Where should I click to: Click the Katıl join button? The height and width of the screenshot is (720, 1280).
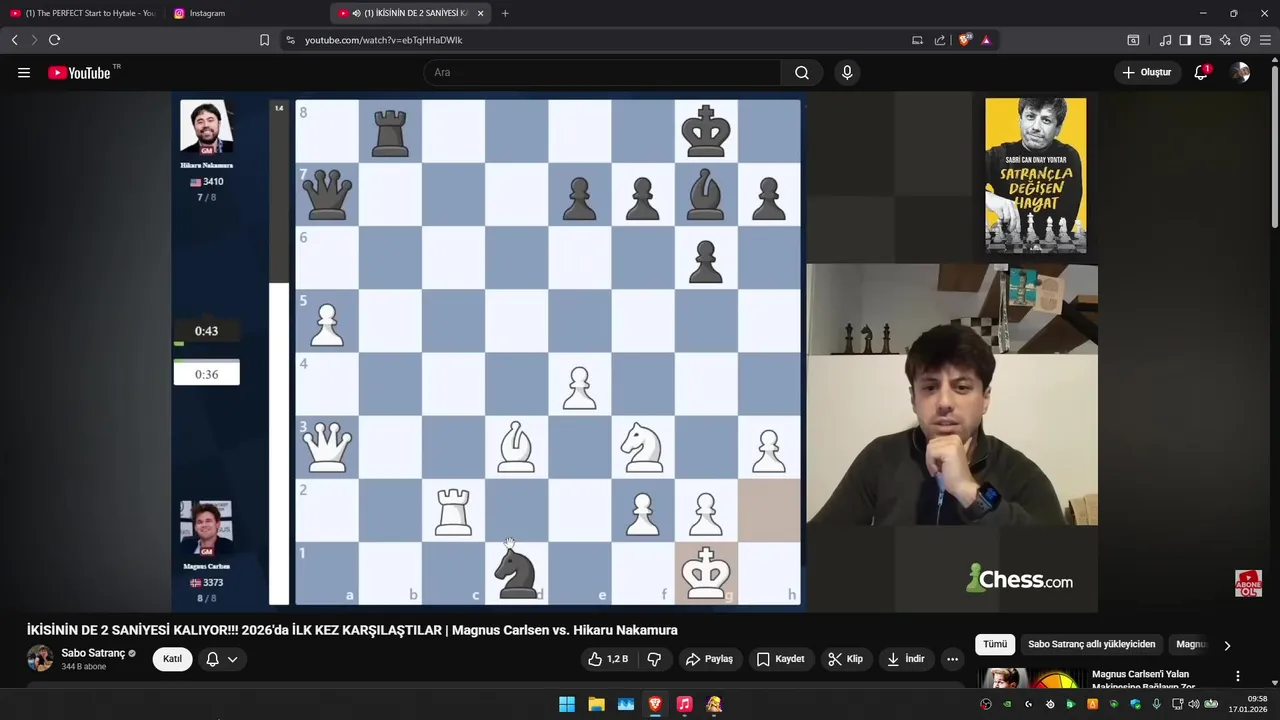[x=172, y=659]
